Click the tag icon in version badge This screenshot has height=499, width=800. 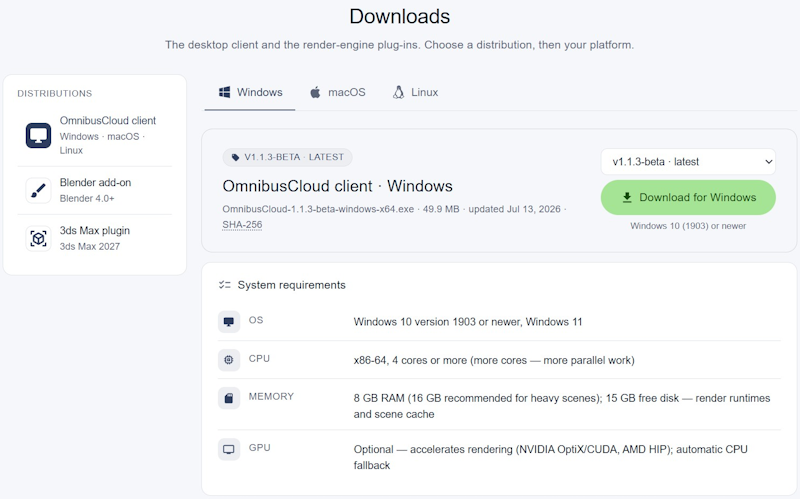tap(235, 157)
